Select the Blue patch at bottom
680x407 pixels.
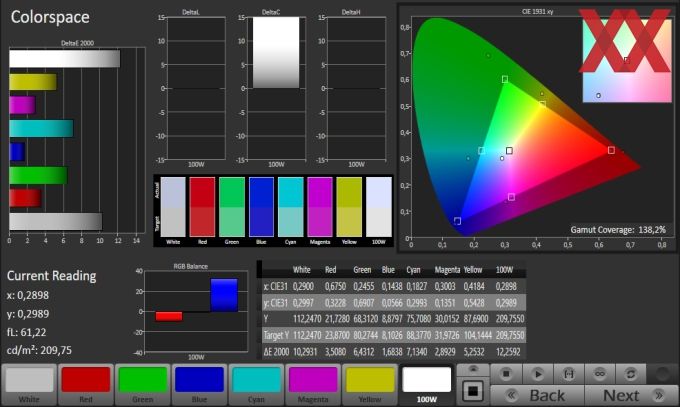tap(199, 385)
